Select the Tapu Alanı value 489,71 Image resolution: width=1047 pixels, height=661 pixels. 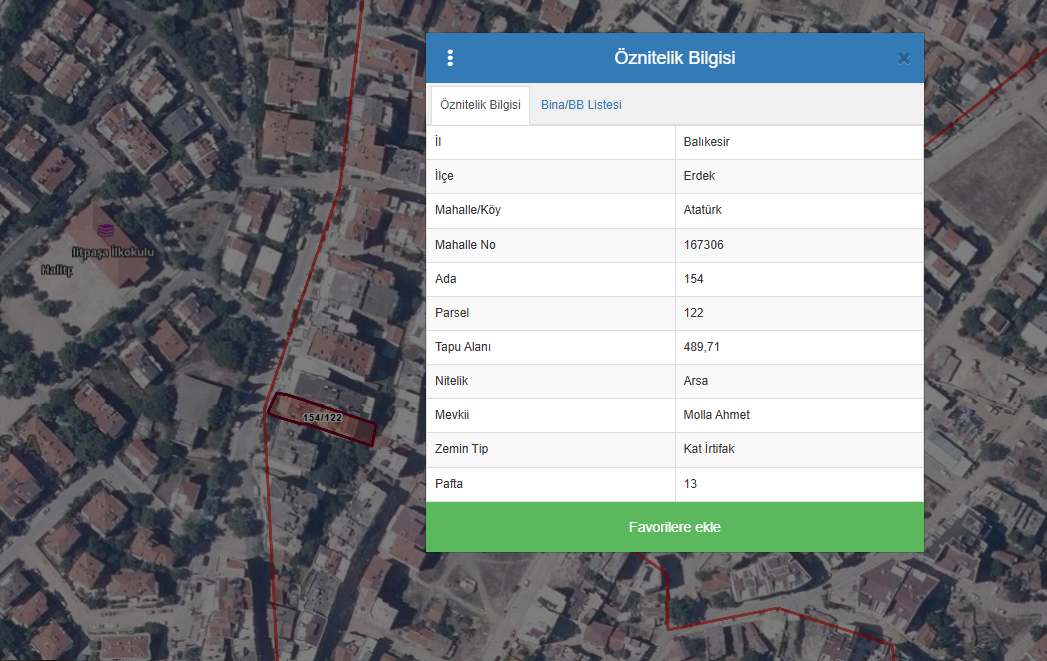click(702, 347)
